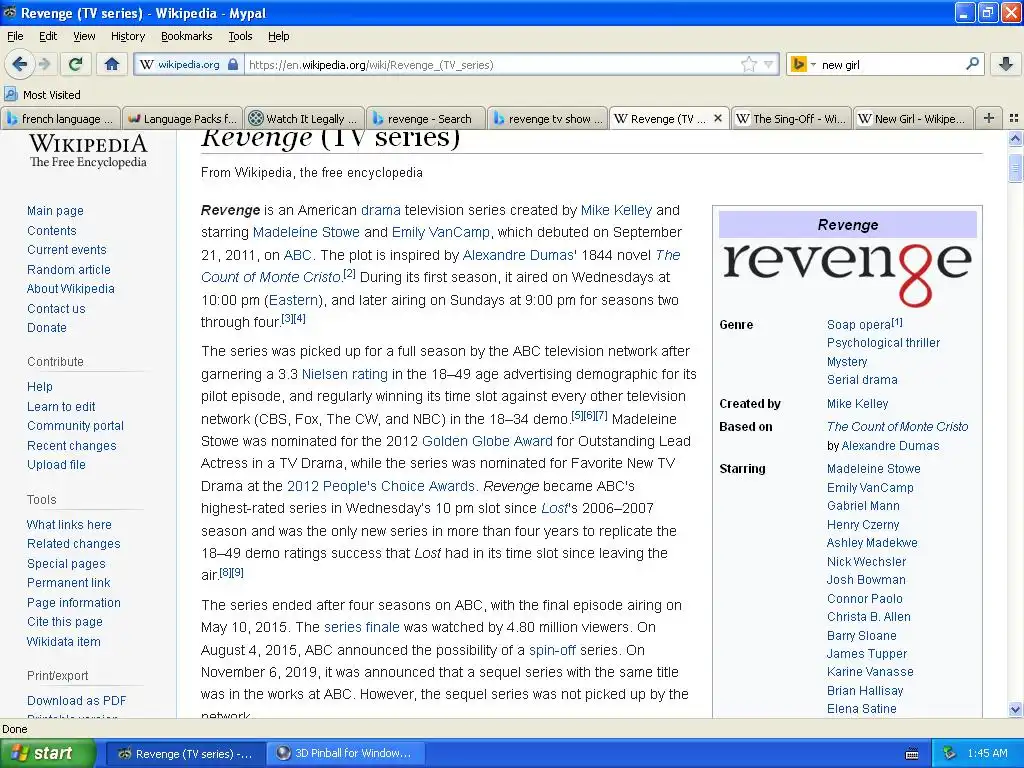Screen dimensions: 1024x768
Task: Click the Donate sidebar link
Action: (x=46, y=327)
